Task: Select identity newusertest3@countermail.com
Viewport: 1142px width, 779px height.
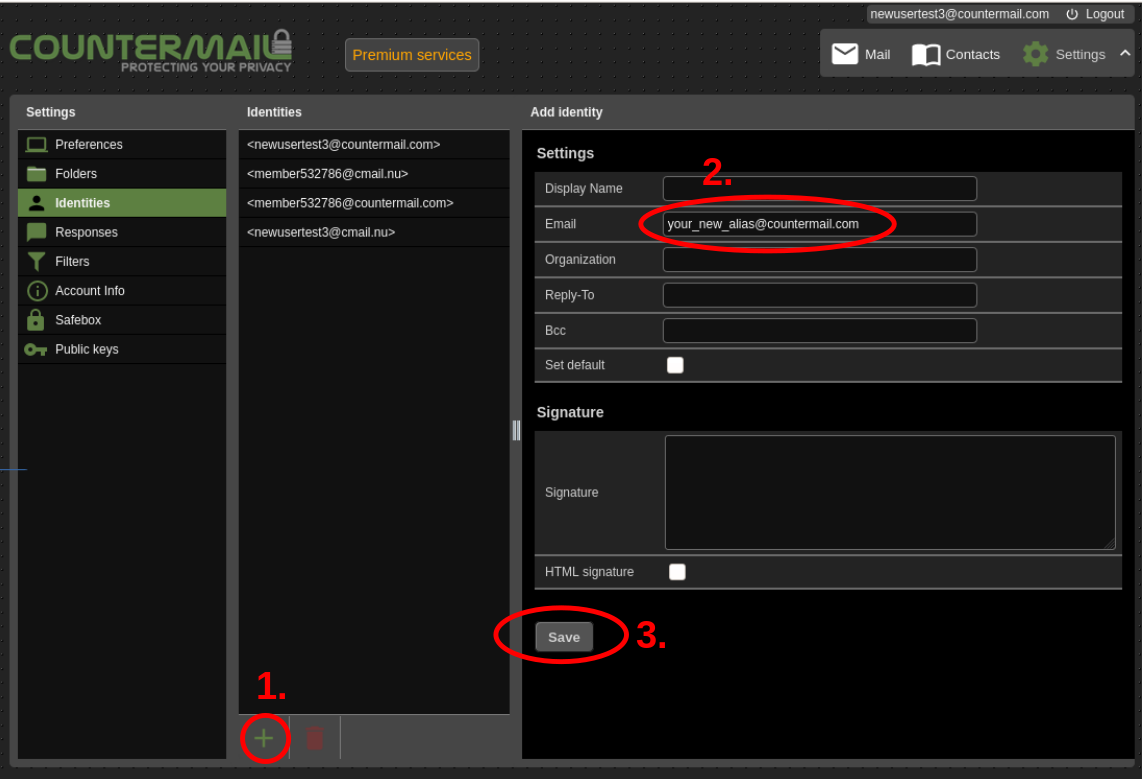Action: [374, 144]
